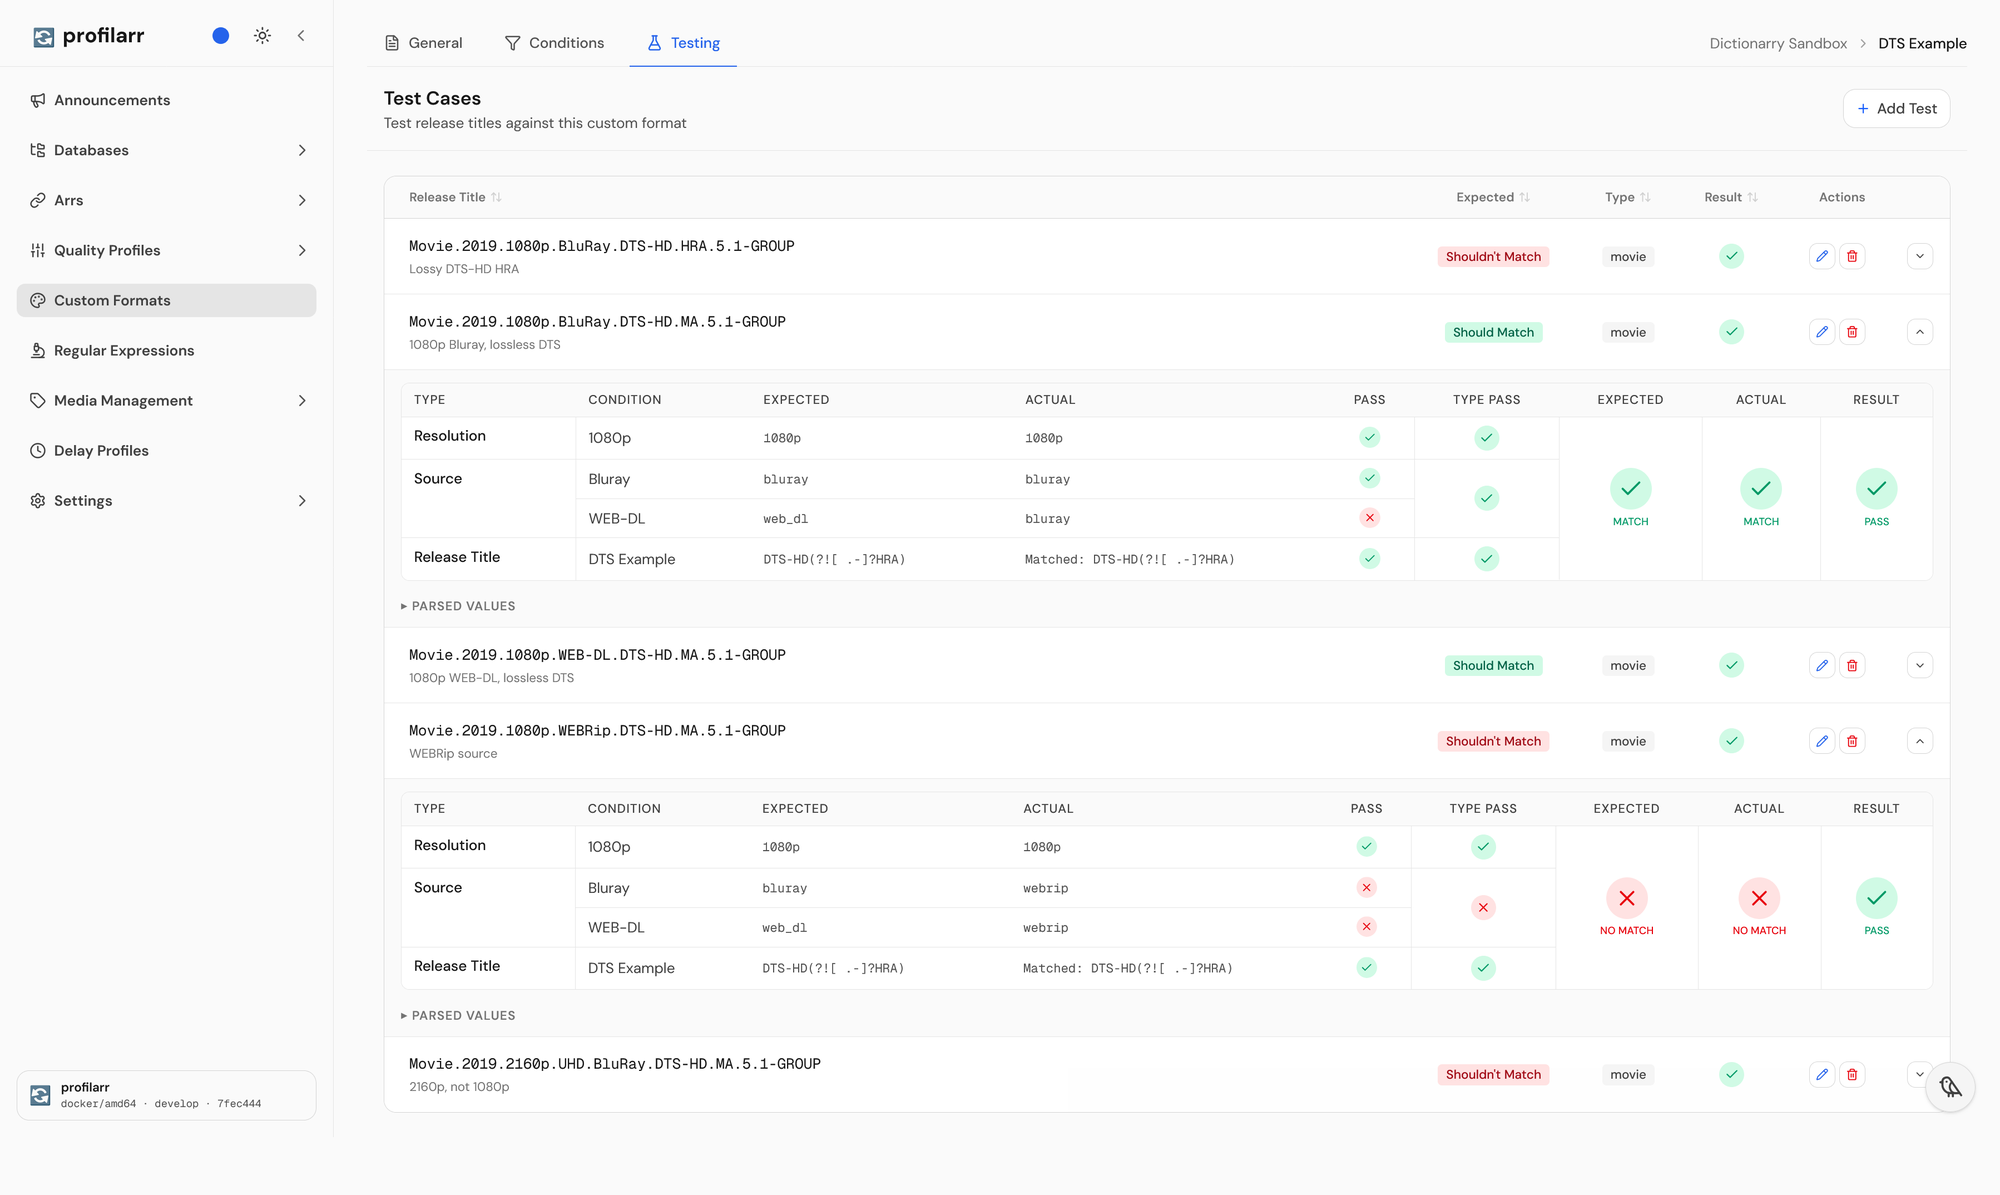Edit the DTS-HD.HRA test case
The height and width of the screenshot is (1195, 2000).
coord(1822,256)
